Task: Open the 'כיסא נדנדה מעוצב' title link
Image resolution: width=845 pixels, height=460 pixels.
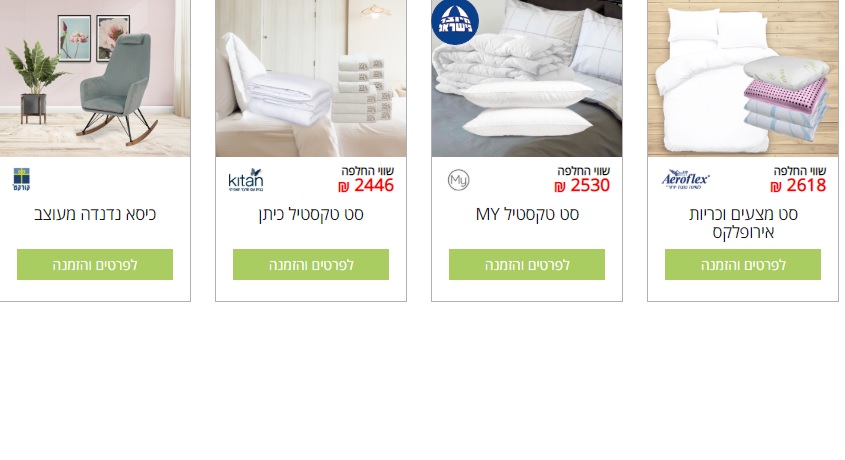Action: pyautogui.click(x=95, y=214)
